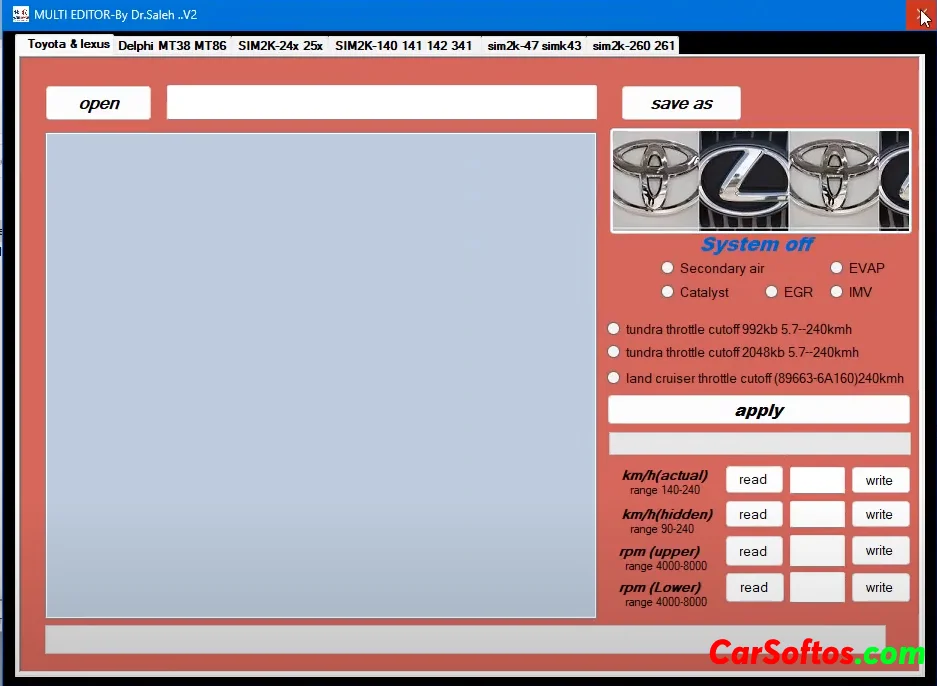Open the sim2k-260 261 tab
This screenshot has height=686, width=937.
click(633, 46)
